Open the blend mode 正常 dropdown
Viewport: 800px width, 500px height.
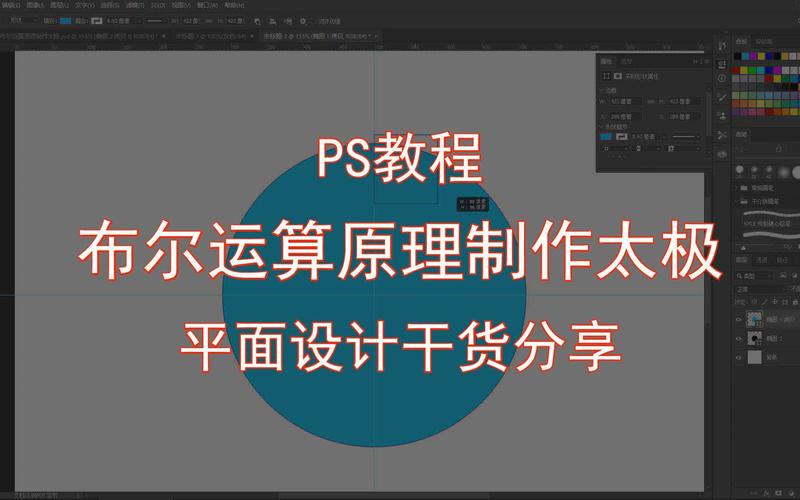click(x=760, y=289)
